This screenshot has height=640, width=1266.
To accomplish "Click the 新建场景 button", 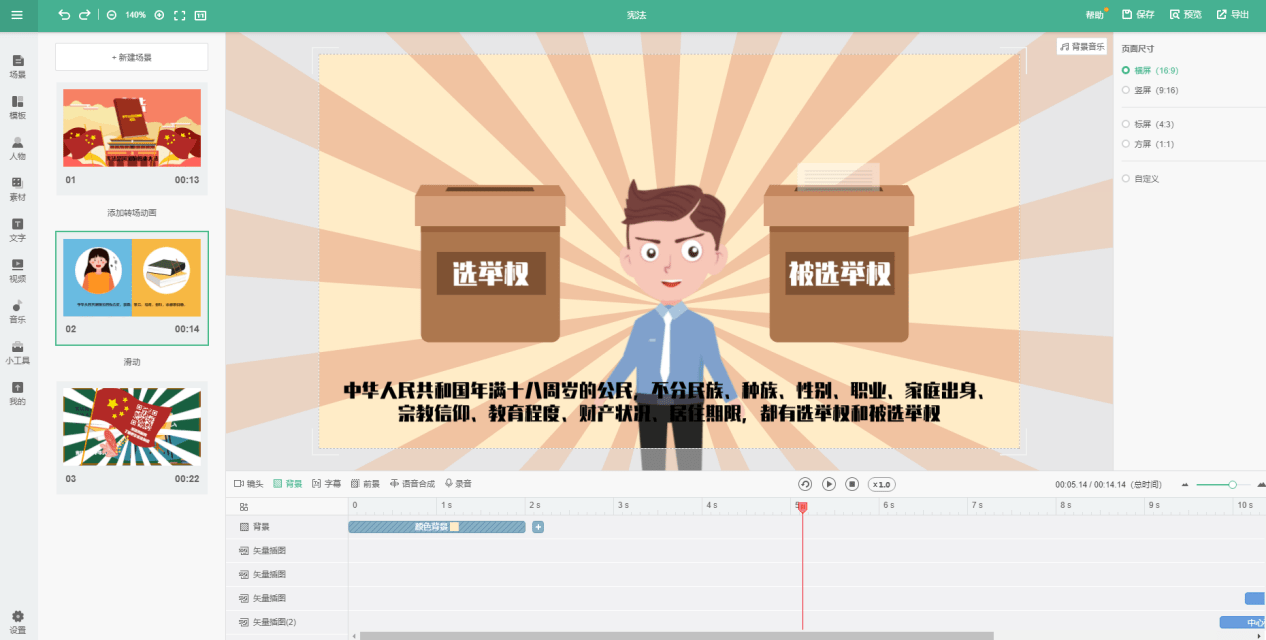I will point(132,57).
